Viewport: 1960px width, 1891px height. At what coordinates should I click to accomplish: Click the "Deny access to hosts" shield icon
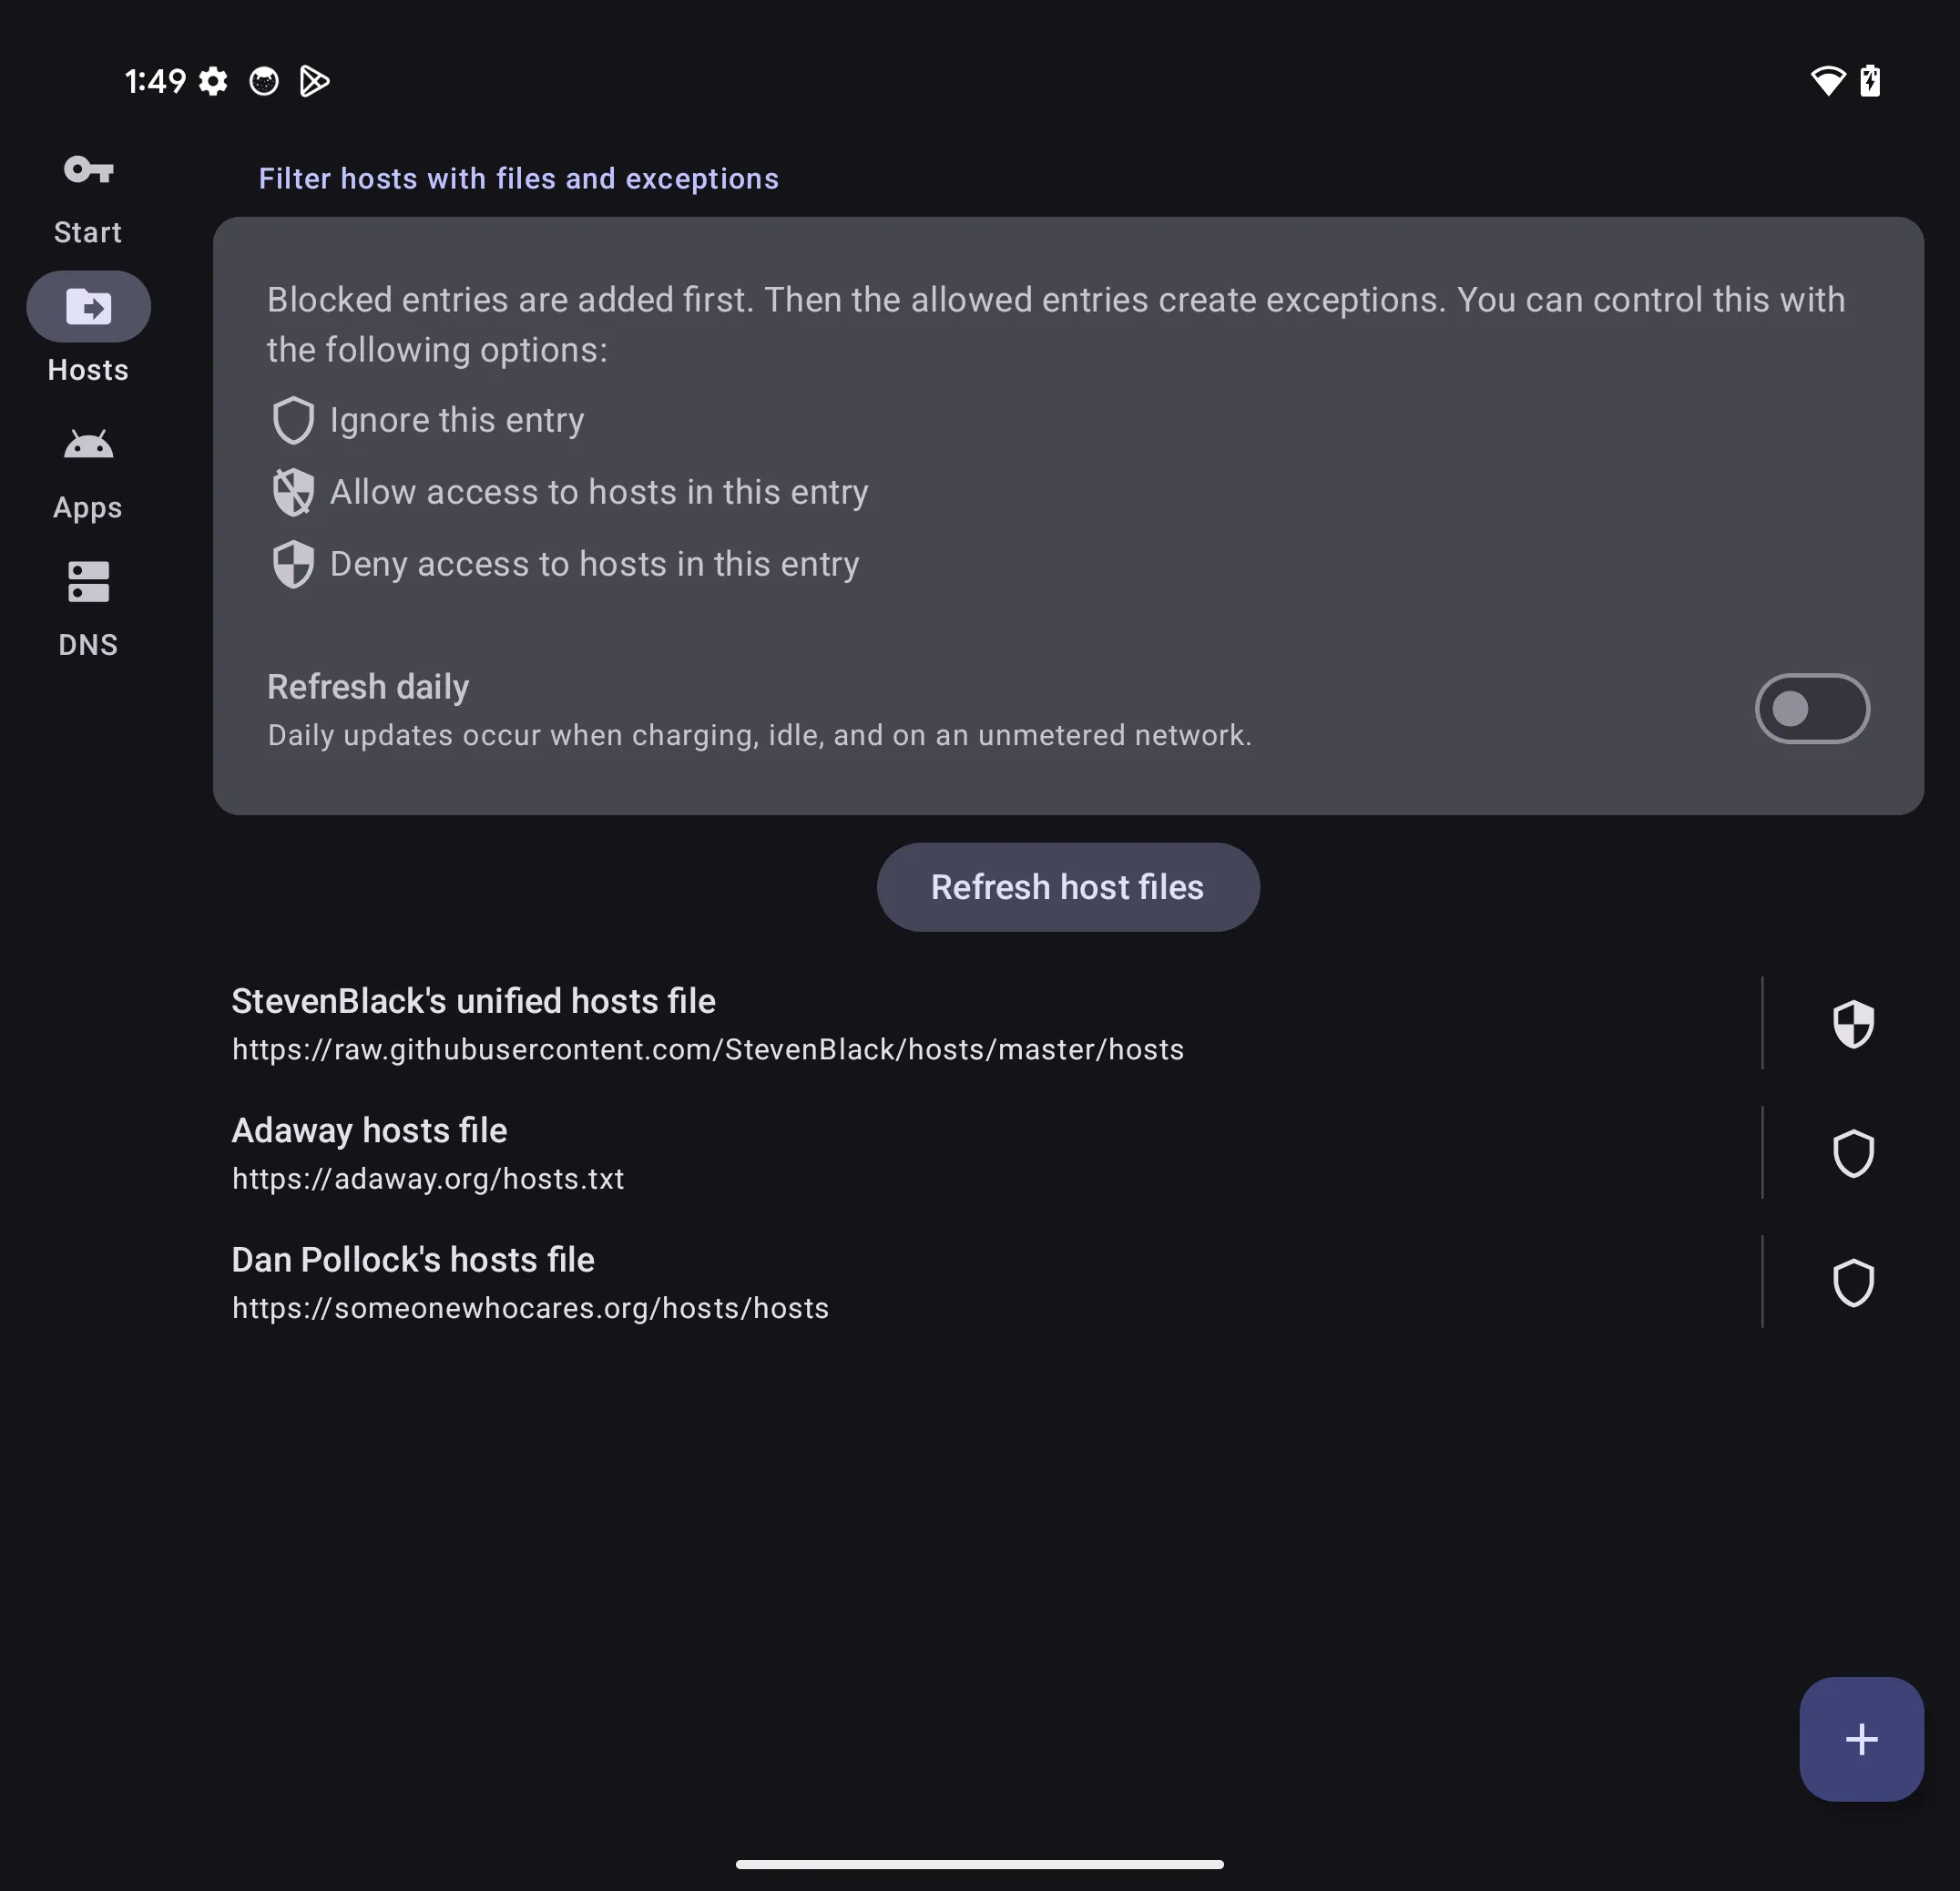click(x=293, y=563)
